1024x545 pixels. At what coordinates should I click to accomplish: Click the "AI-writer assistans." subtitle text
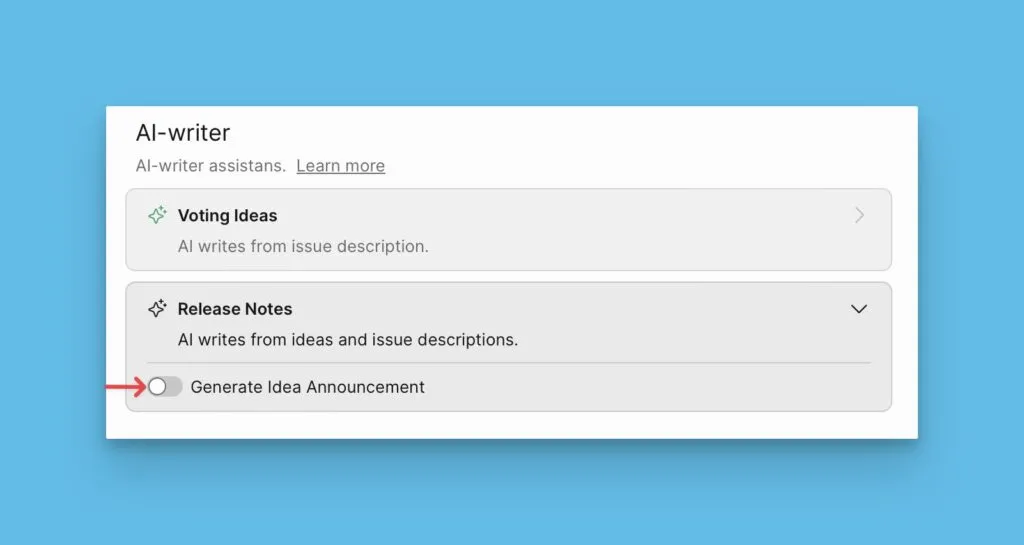tap(210, 166)
